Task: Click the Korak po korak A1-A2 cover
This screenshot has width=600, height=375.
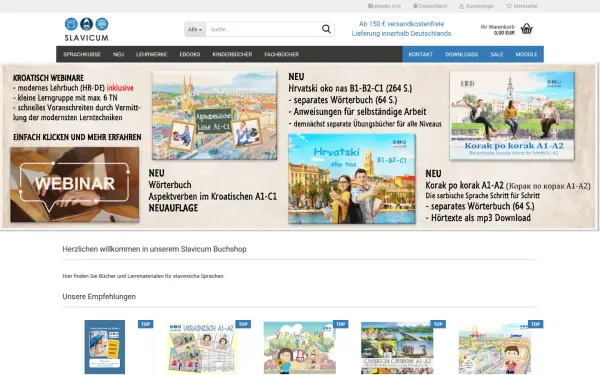Action: [x=512, y=116]
